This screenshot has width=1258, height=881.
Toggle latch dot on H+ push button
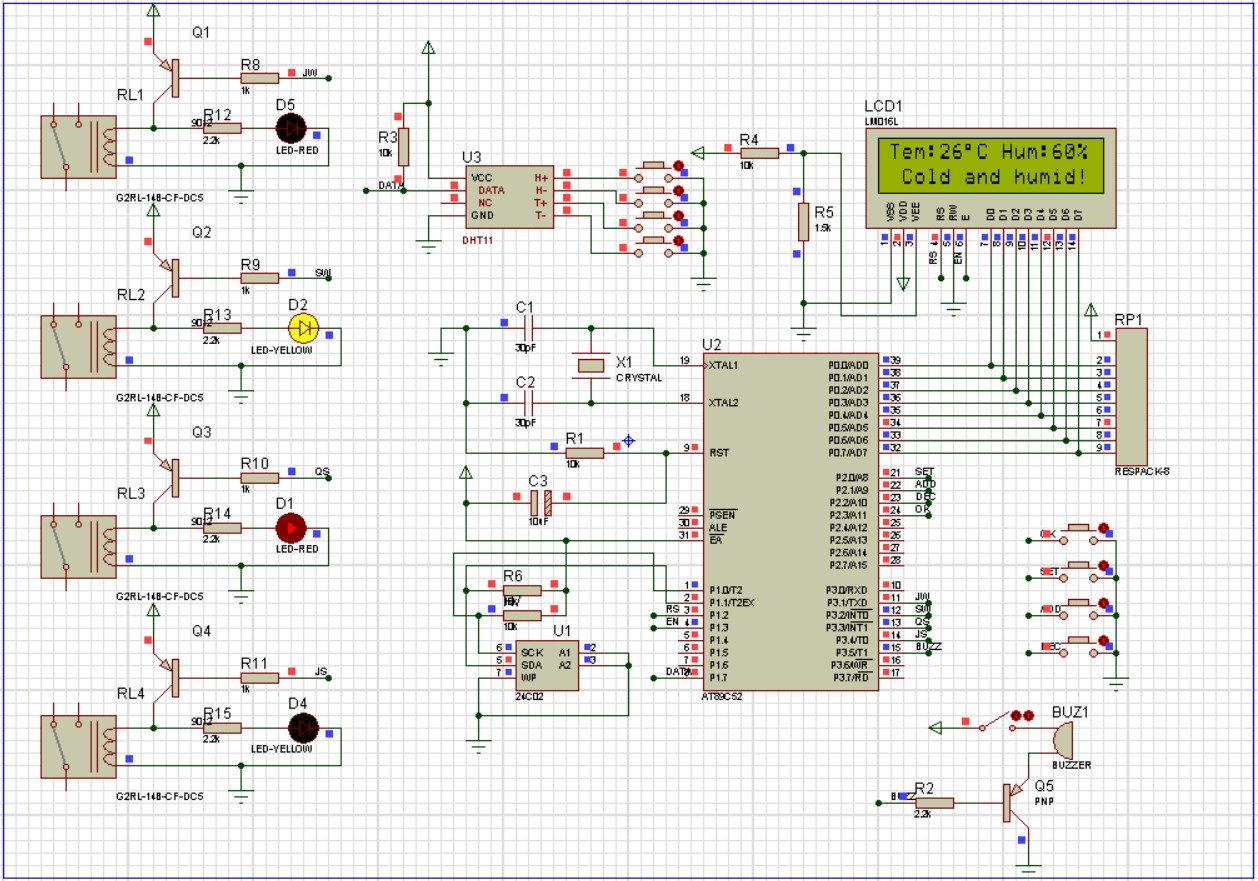pos(679,166)
